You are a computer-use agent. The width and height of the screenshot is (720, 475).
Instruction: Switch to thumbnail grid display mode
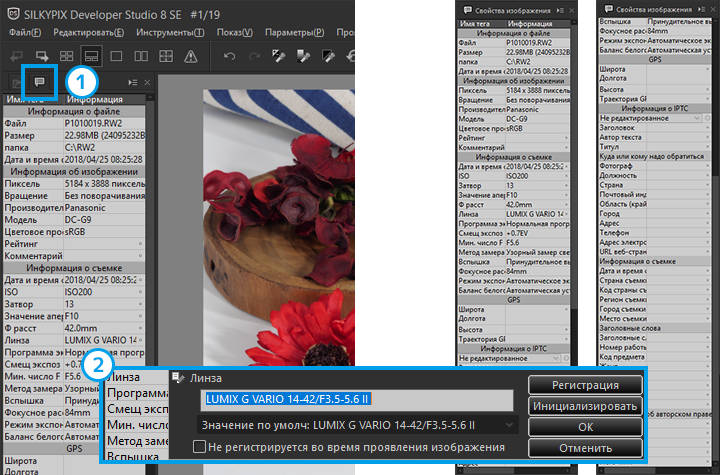point(67,57)
